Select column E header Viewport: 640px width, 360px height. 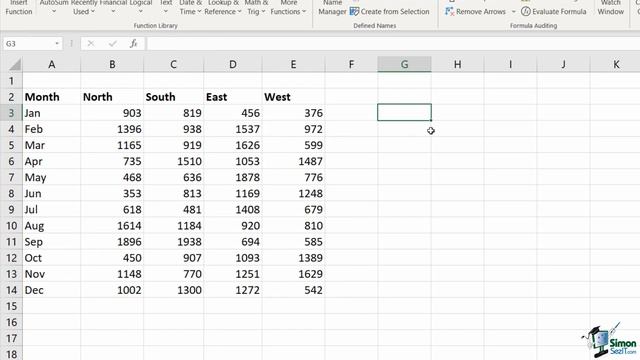point(293,64)
